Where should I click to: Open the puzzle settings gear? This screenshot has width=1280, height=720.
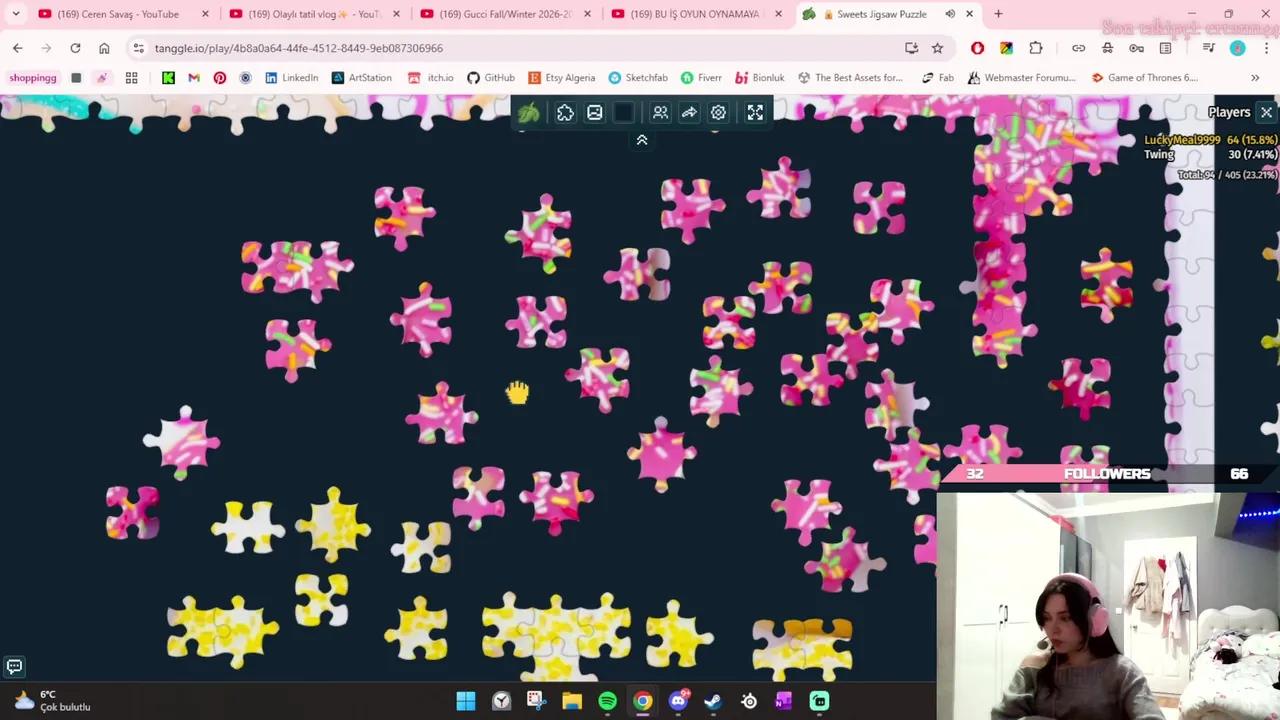point(718,113)
